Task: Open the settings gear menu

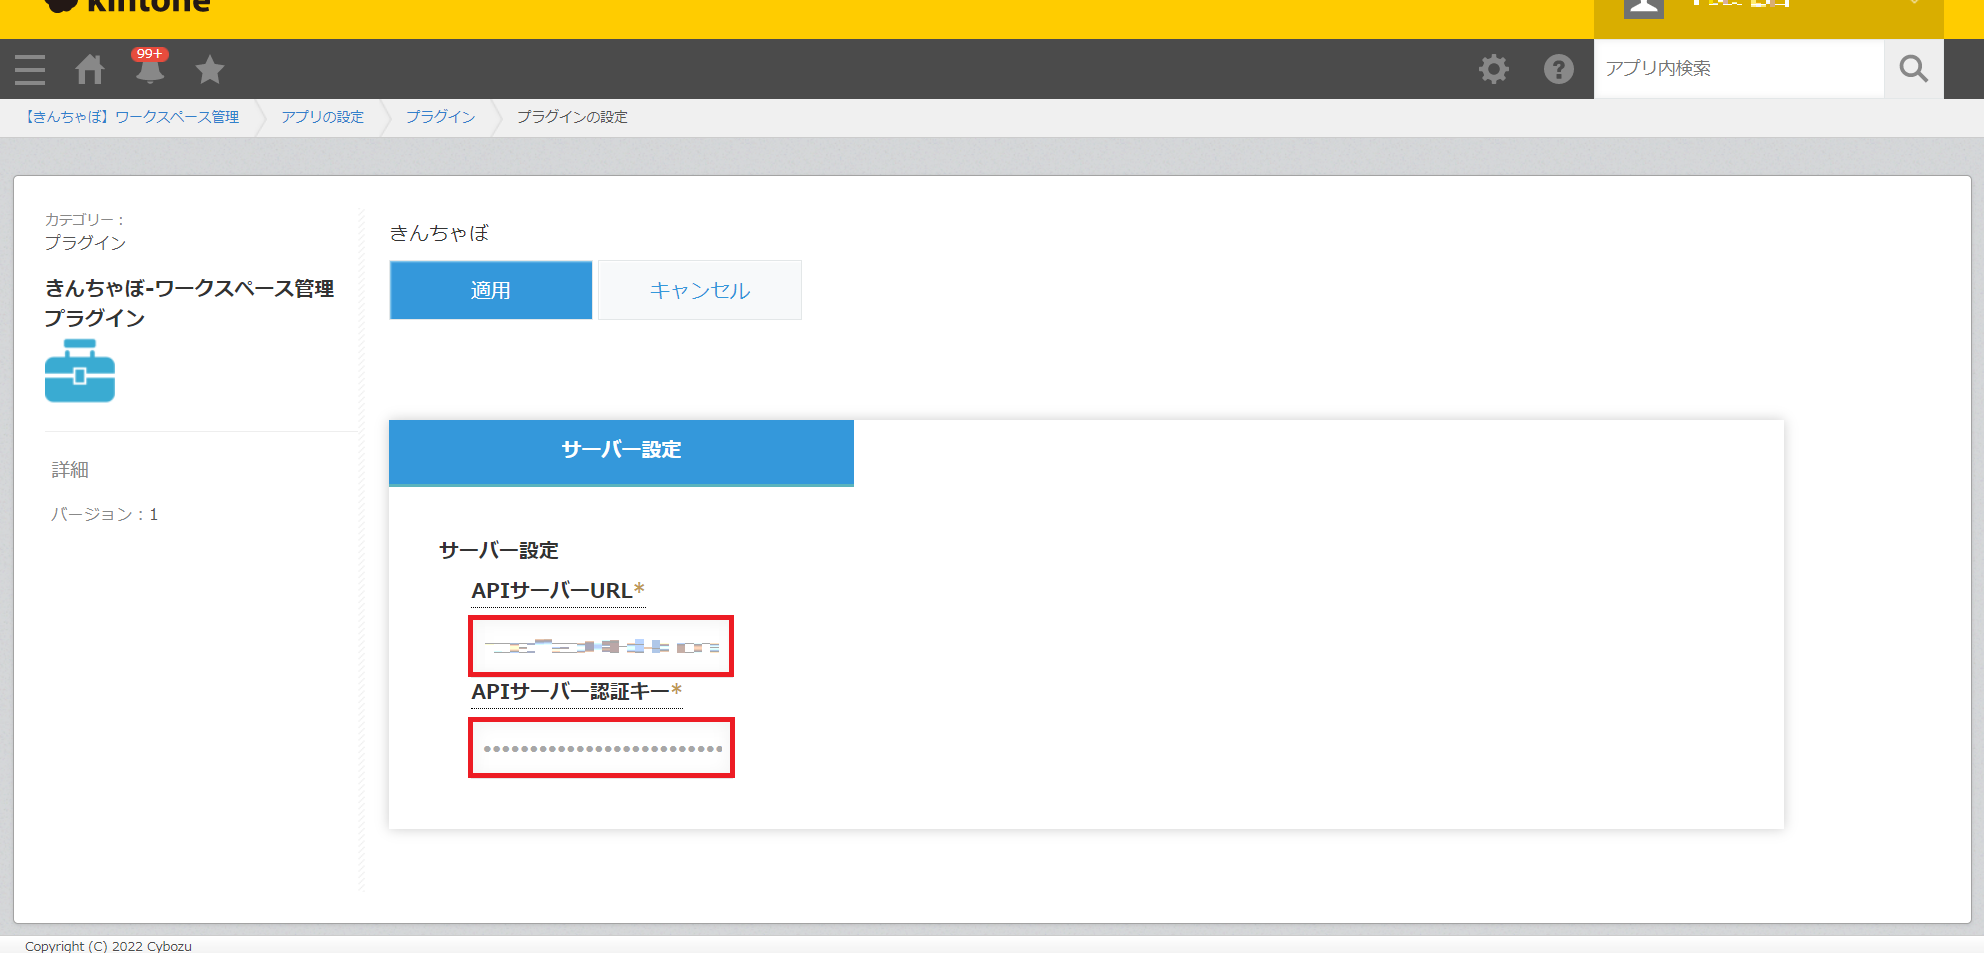Action: tap(1494, 69)
